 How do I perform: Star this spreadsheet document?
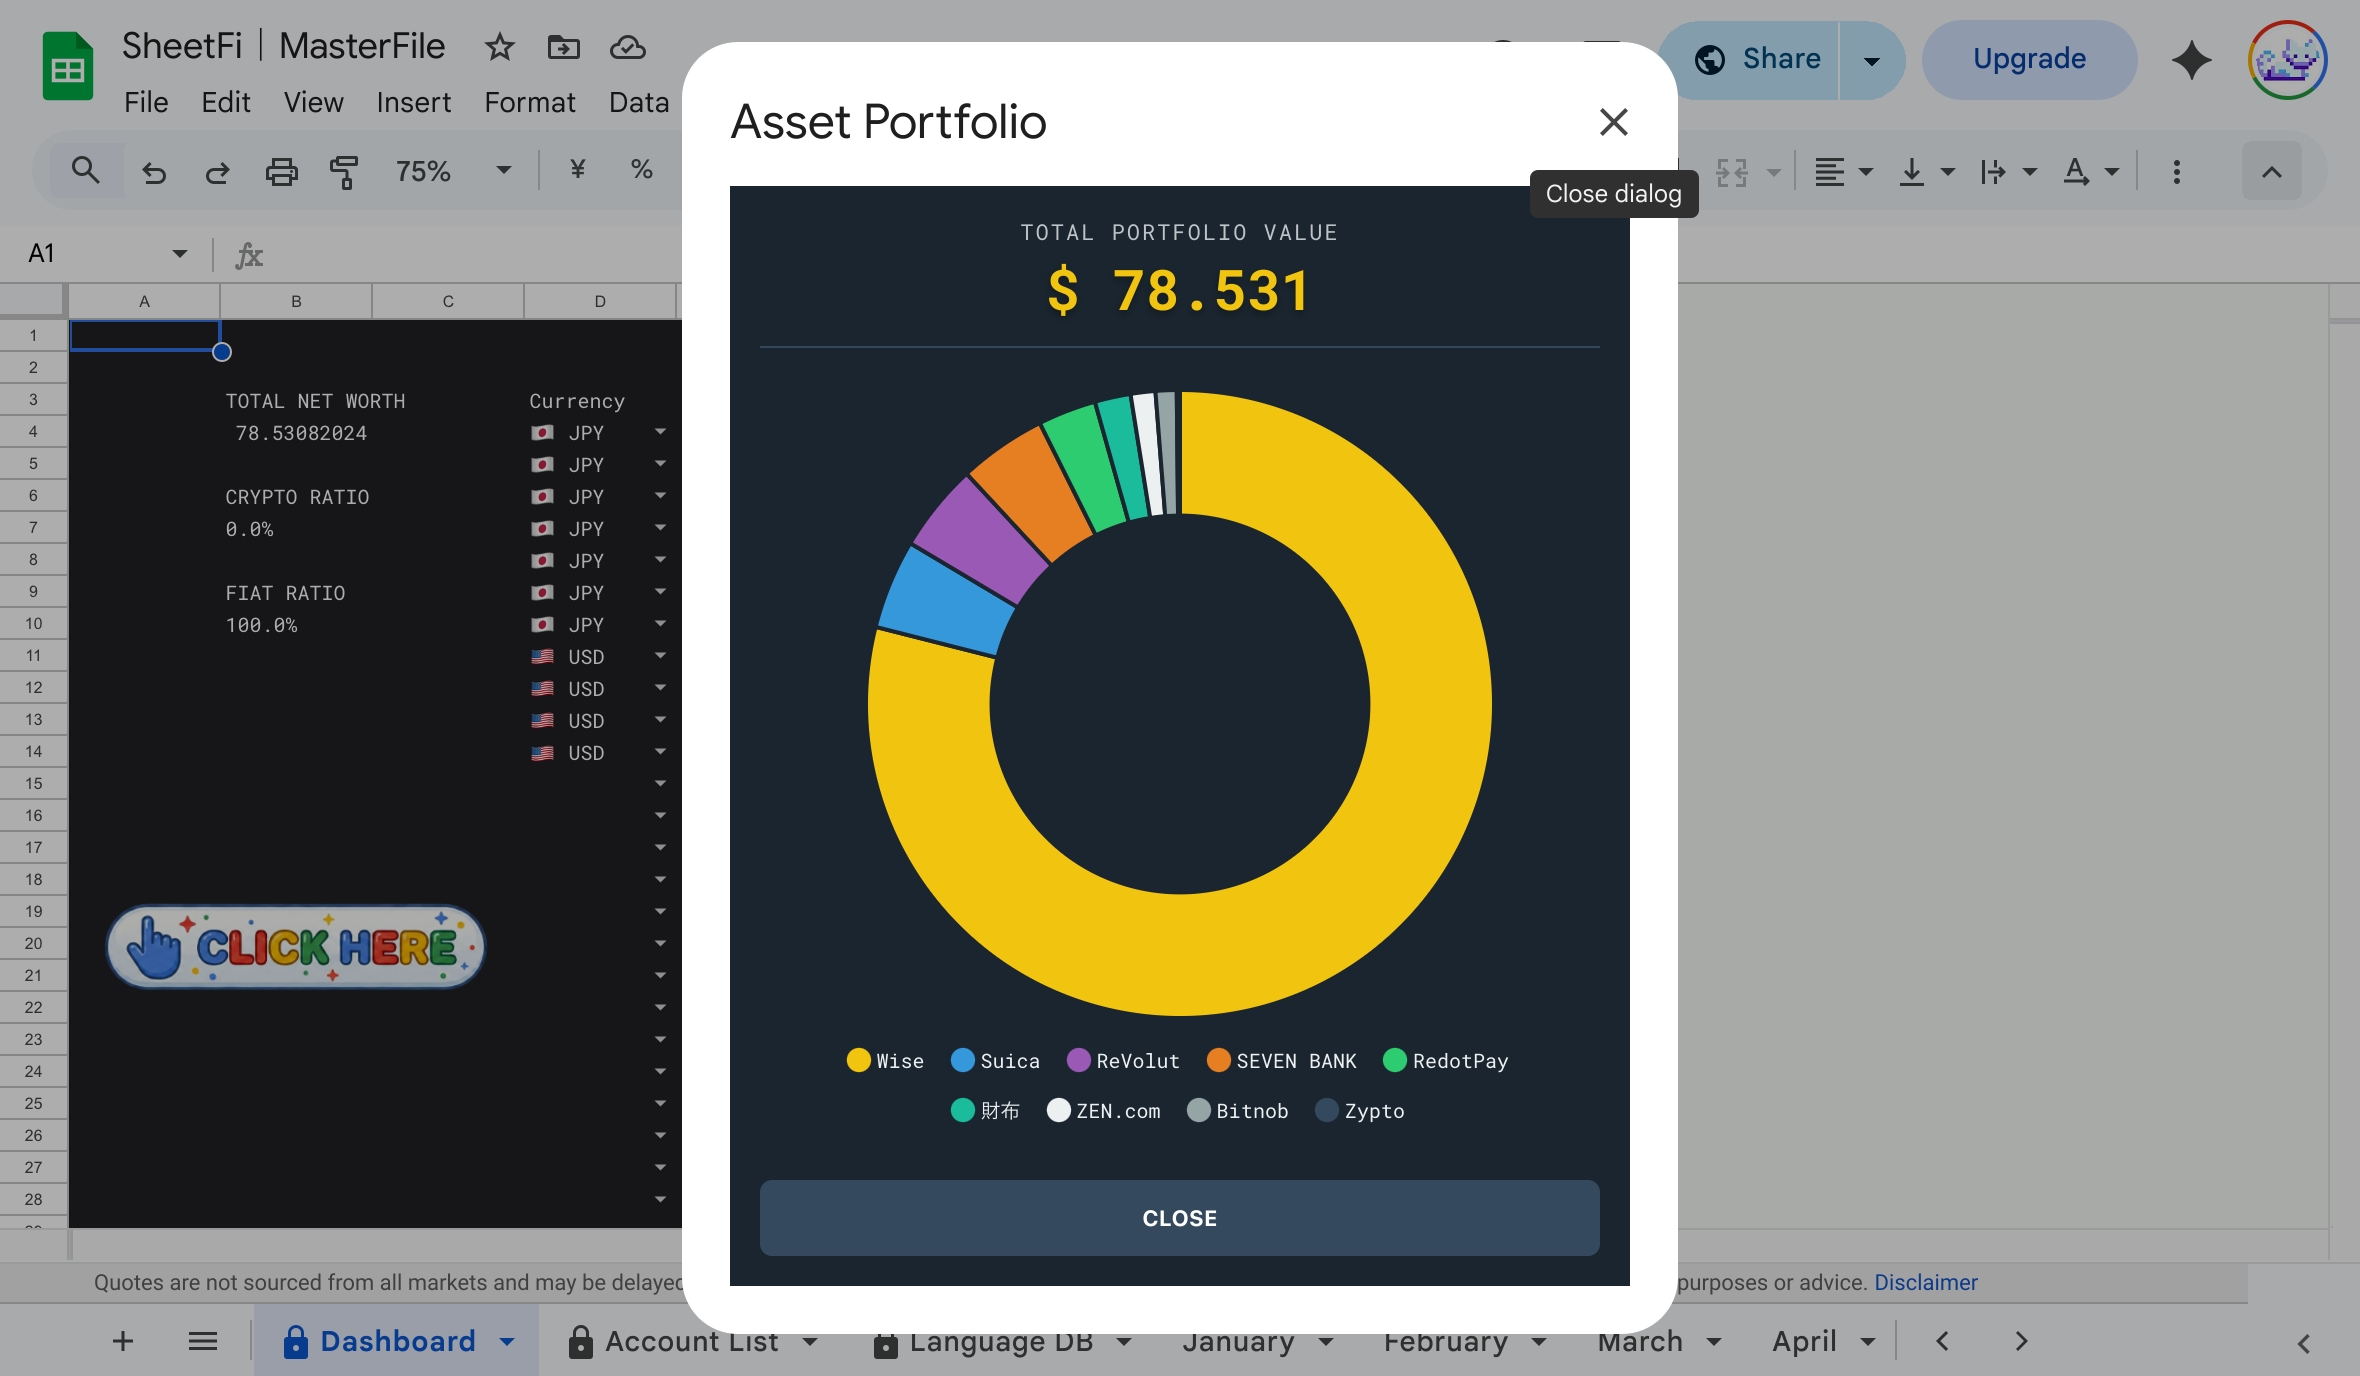click(499, 47)
